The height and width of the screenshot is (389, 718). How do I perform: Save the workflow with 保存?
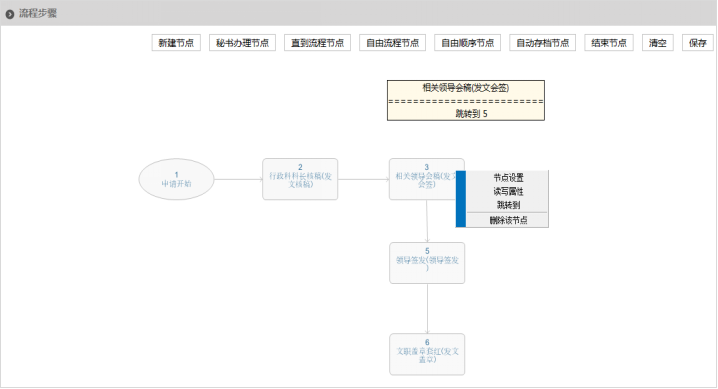(698, 43)
